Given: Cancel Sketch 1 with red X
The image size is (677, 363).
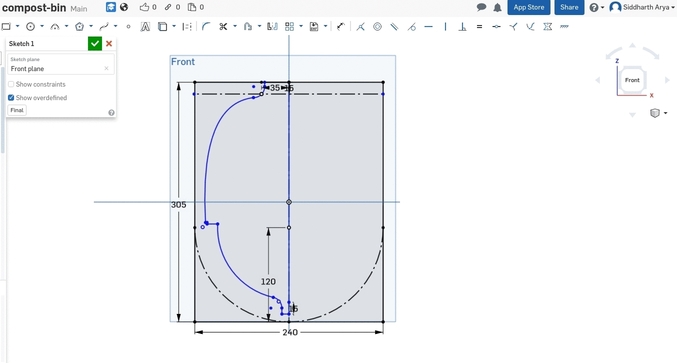Looking at the screenshot, I should click(x=109, y=44).
